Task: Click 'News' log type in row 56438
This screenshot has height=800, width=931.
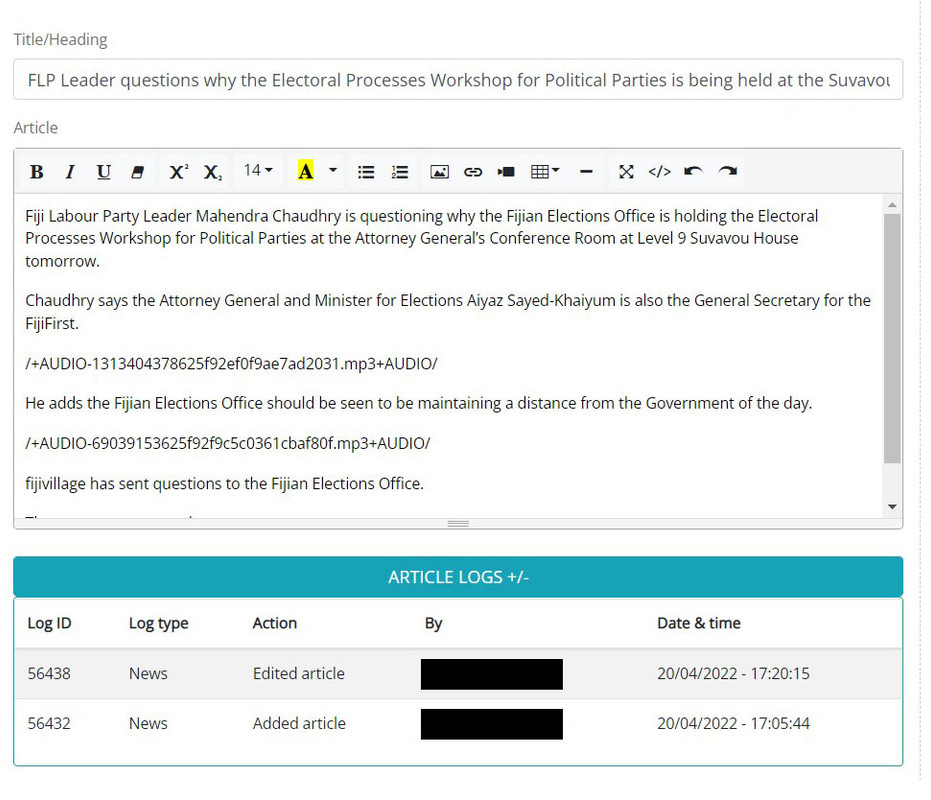Action: point(148,673)
